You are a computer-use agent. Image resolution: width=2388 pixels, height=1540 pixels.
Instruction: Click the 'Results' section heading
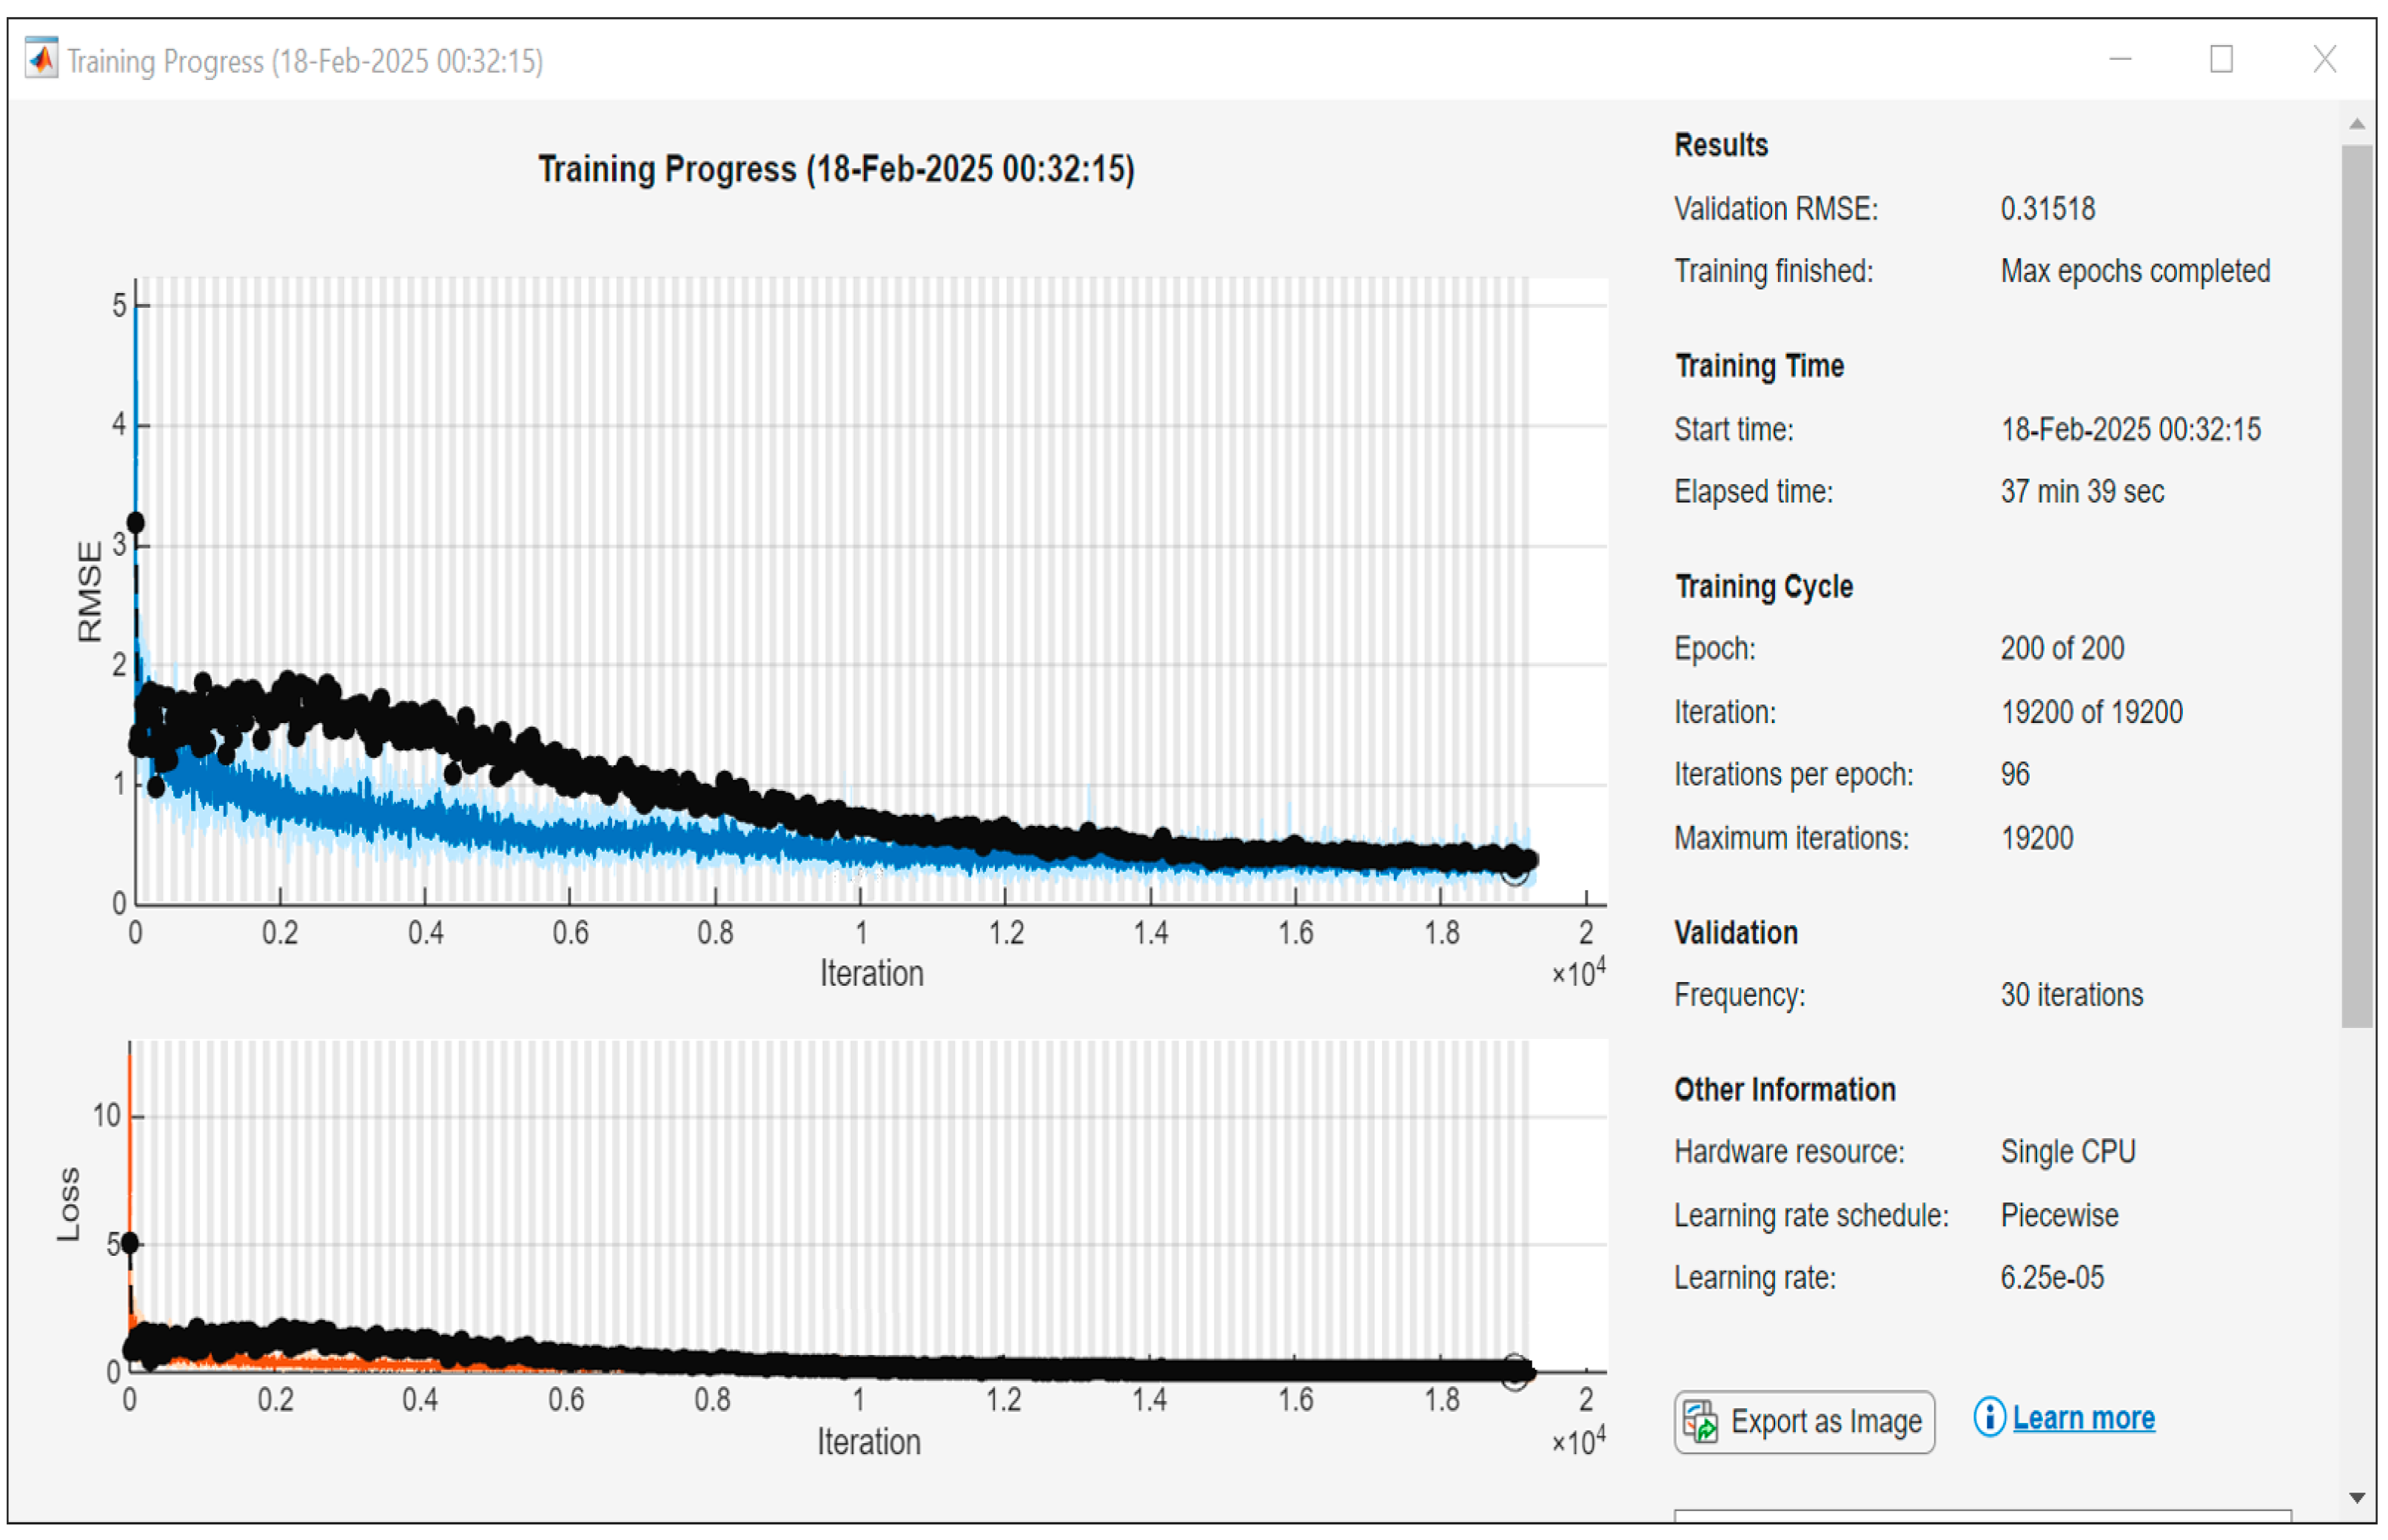(x=1720, y=145)
